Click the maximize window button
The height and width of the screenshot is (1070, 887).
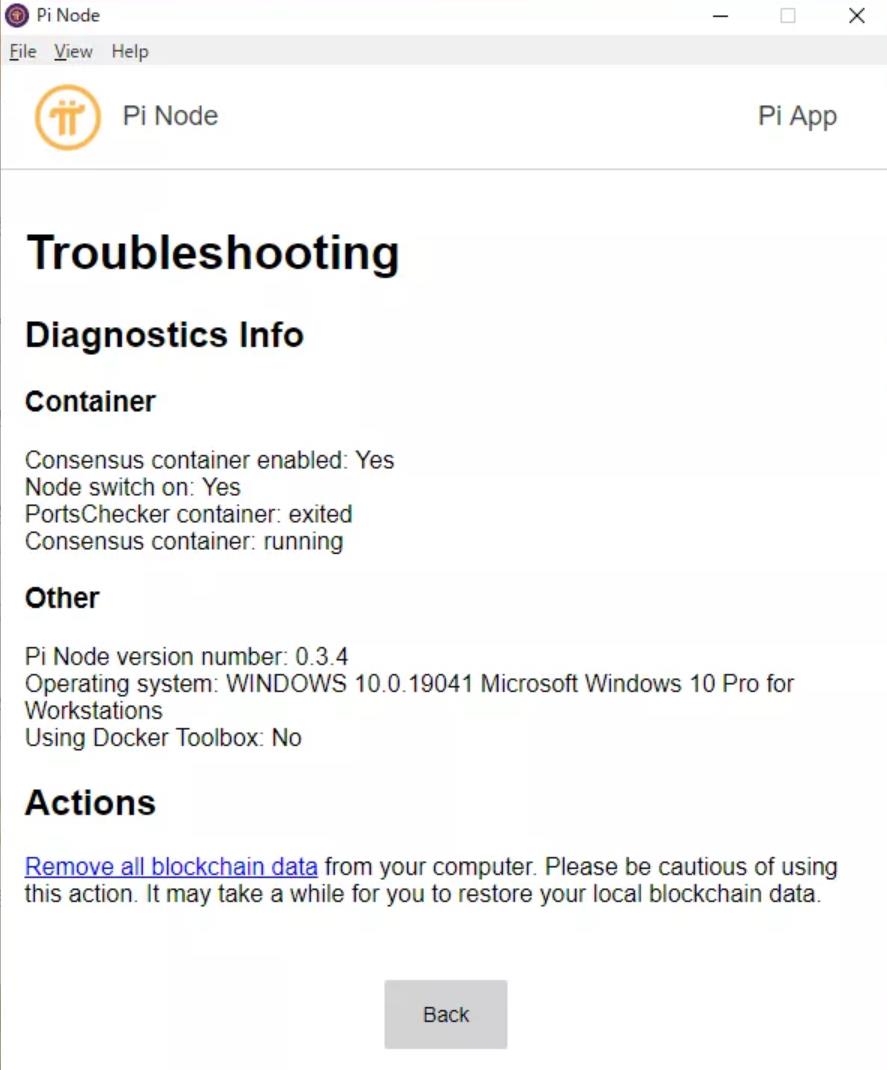[788, 16]
